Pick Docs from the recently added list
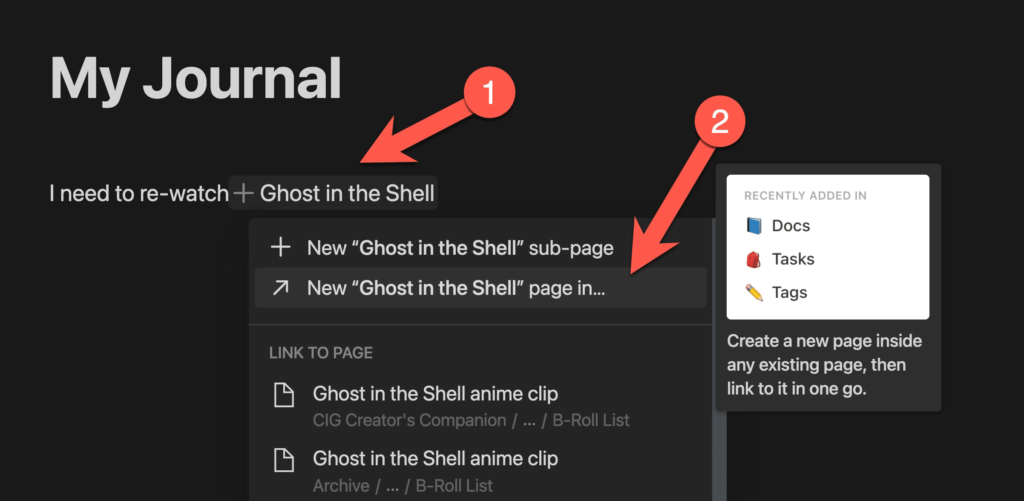Image resolution: width=1024 pixels, height=501 pixels. point(790,226)
